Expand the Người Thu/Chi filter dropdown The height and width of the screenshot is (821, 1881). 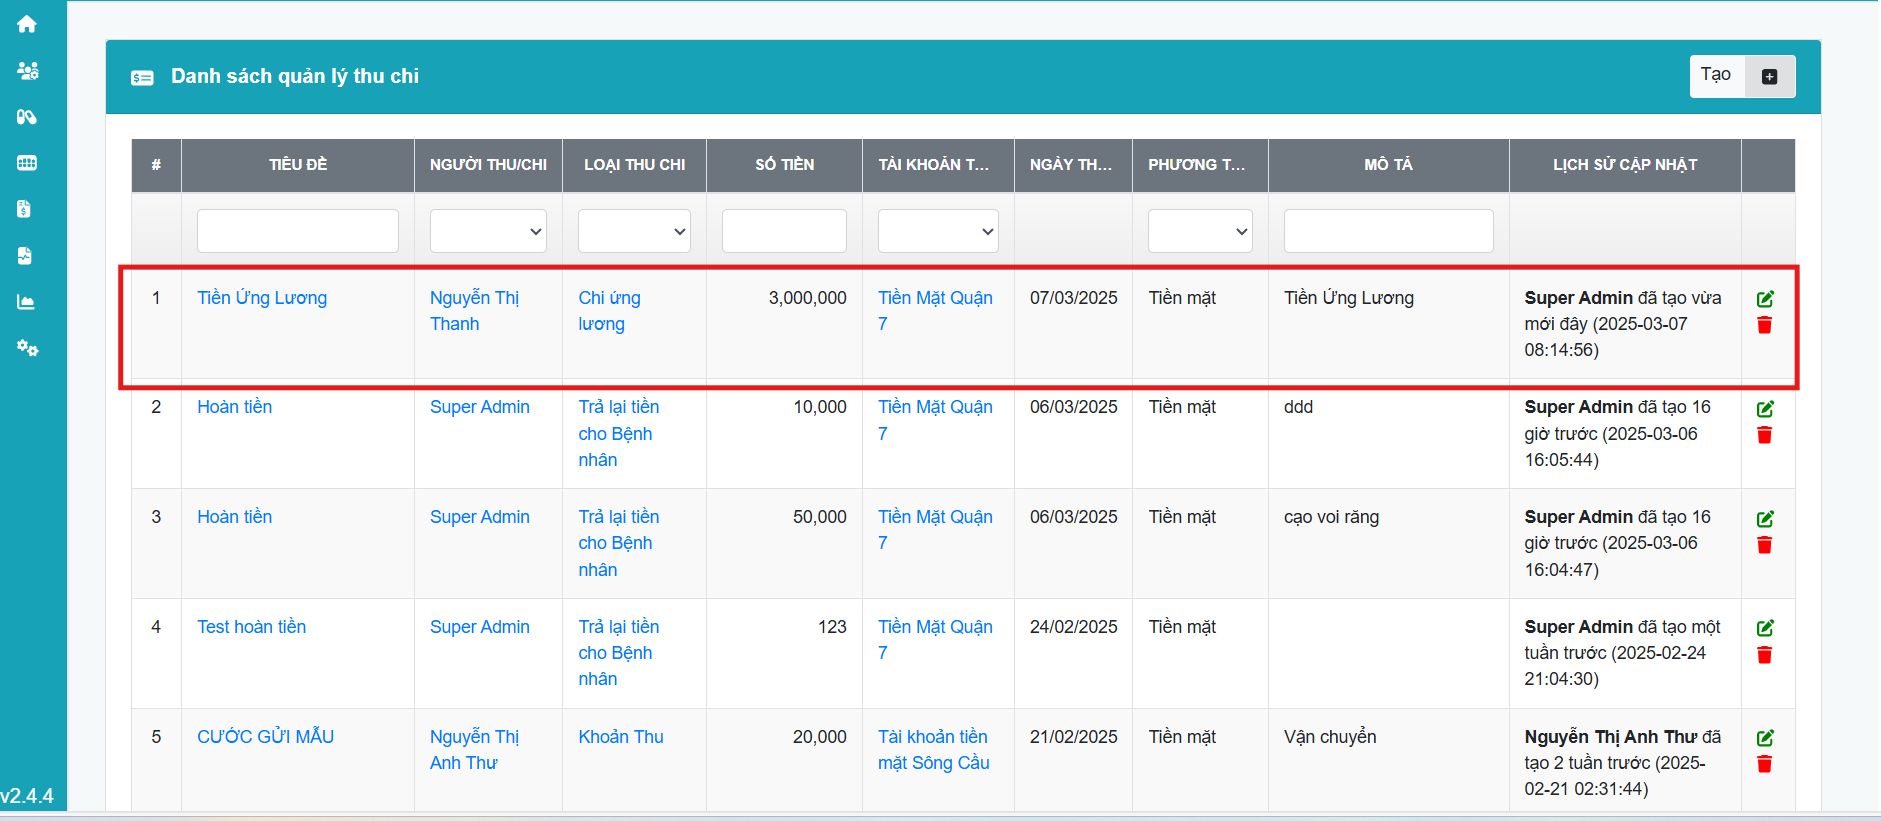pos(488,231)
